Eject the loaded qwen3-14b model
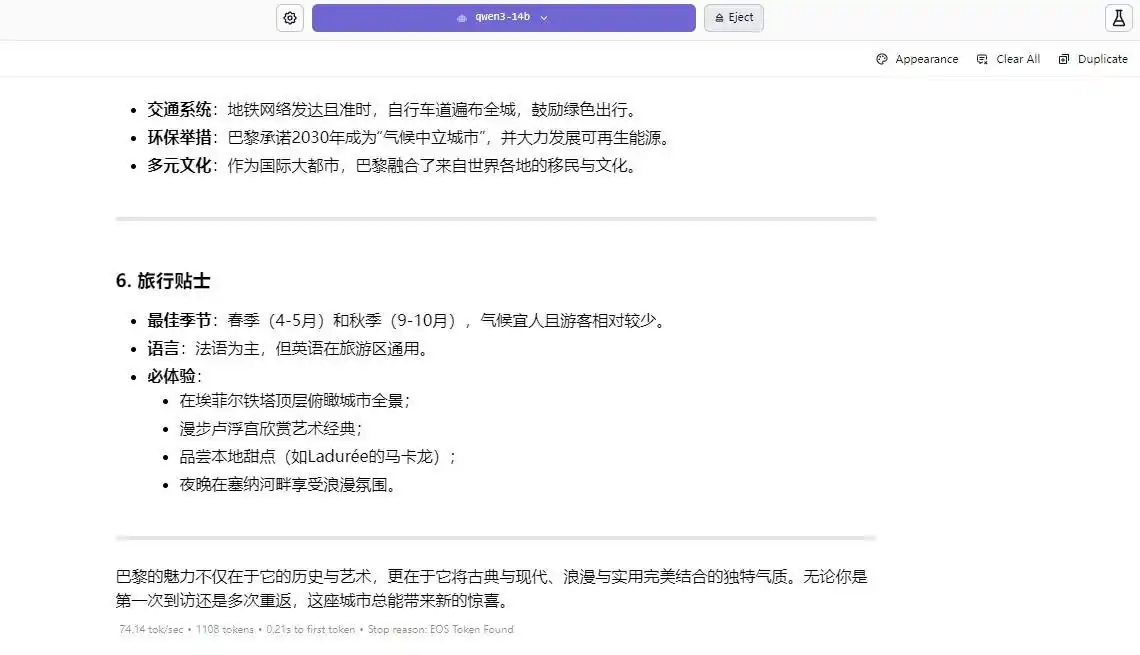Screen dimensions: 1140x655 [734, 18]
